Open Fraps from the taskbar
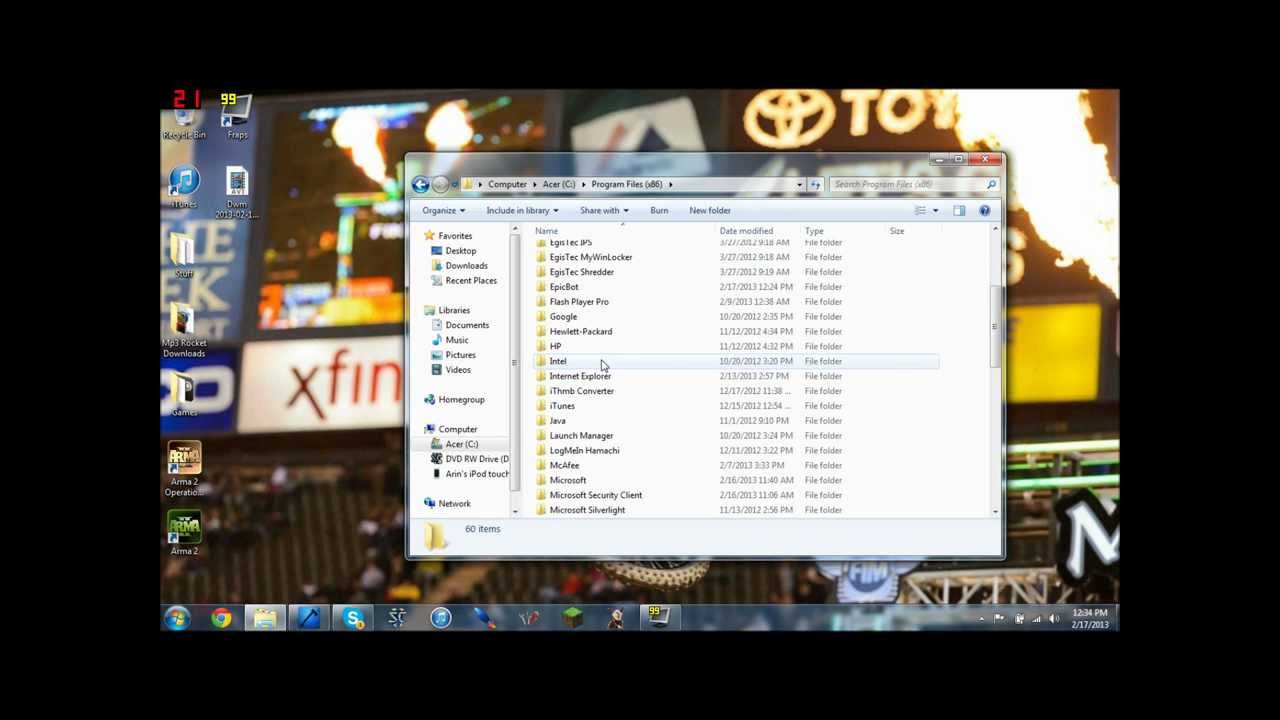 [659, 617]
